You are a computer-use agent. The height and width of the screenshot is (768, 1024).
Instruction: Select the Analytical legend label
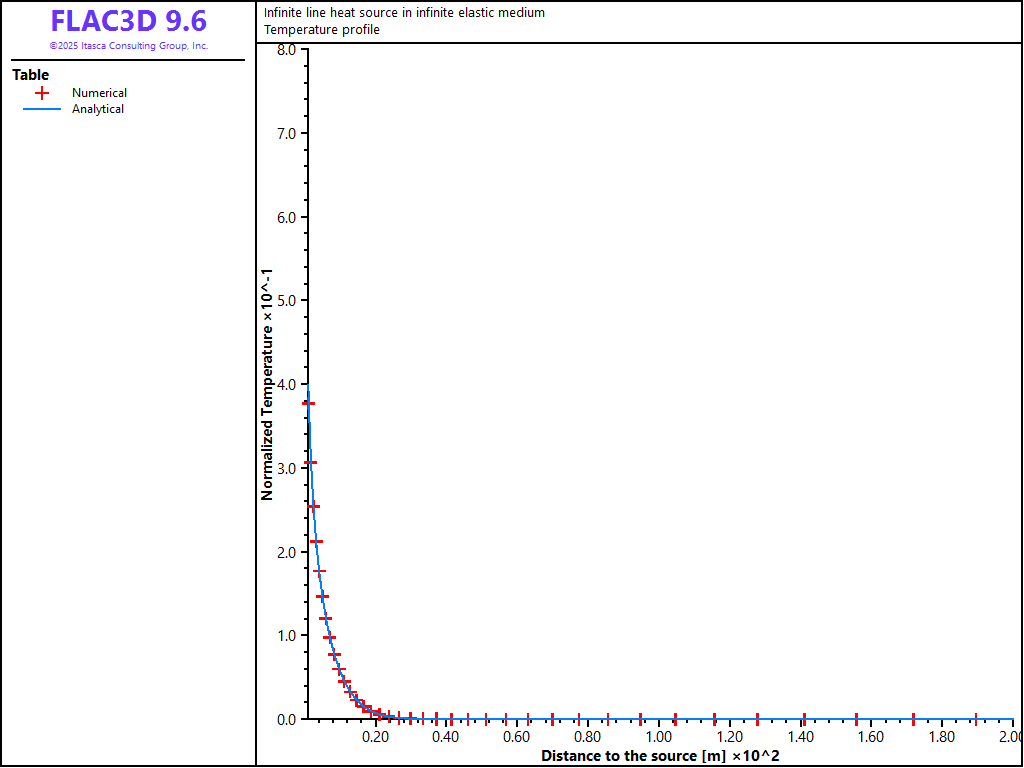coord(98,109)
